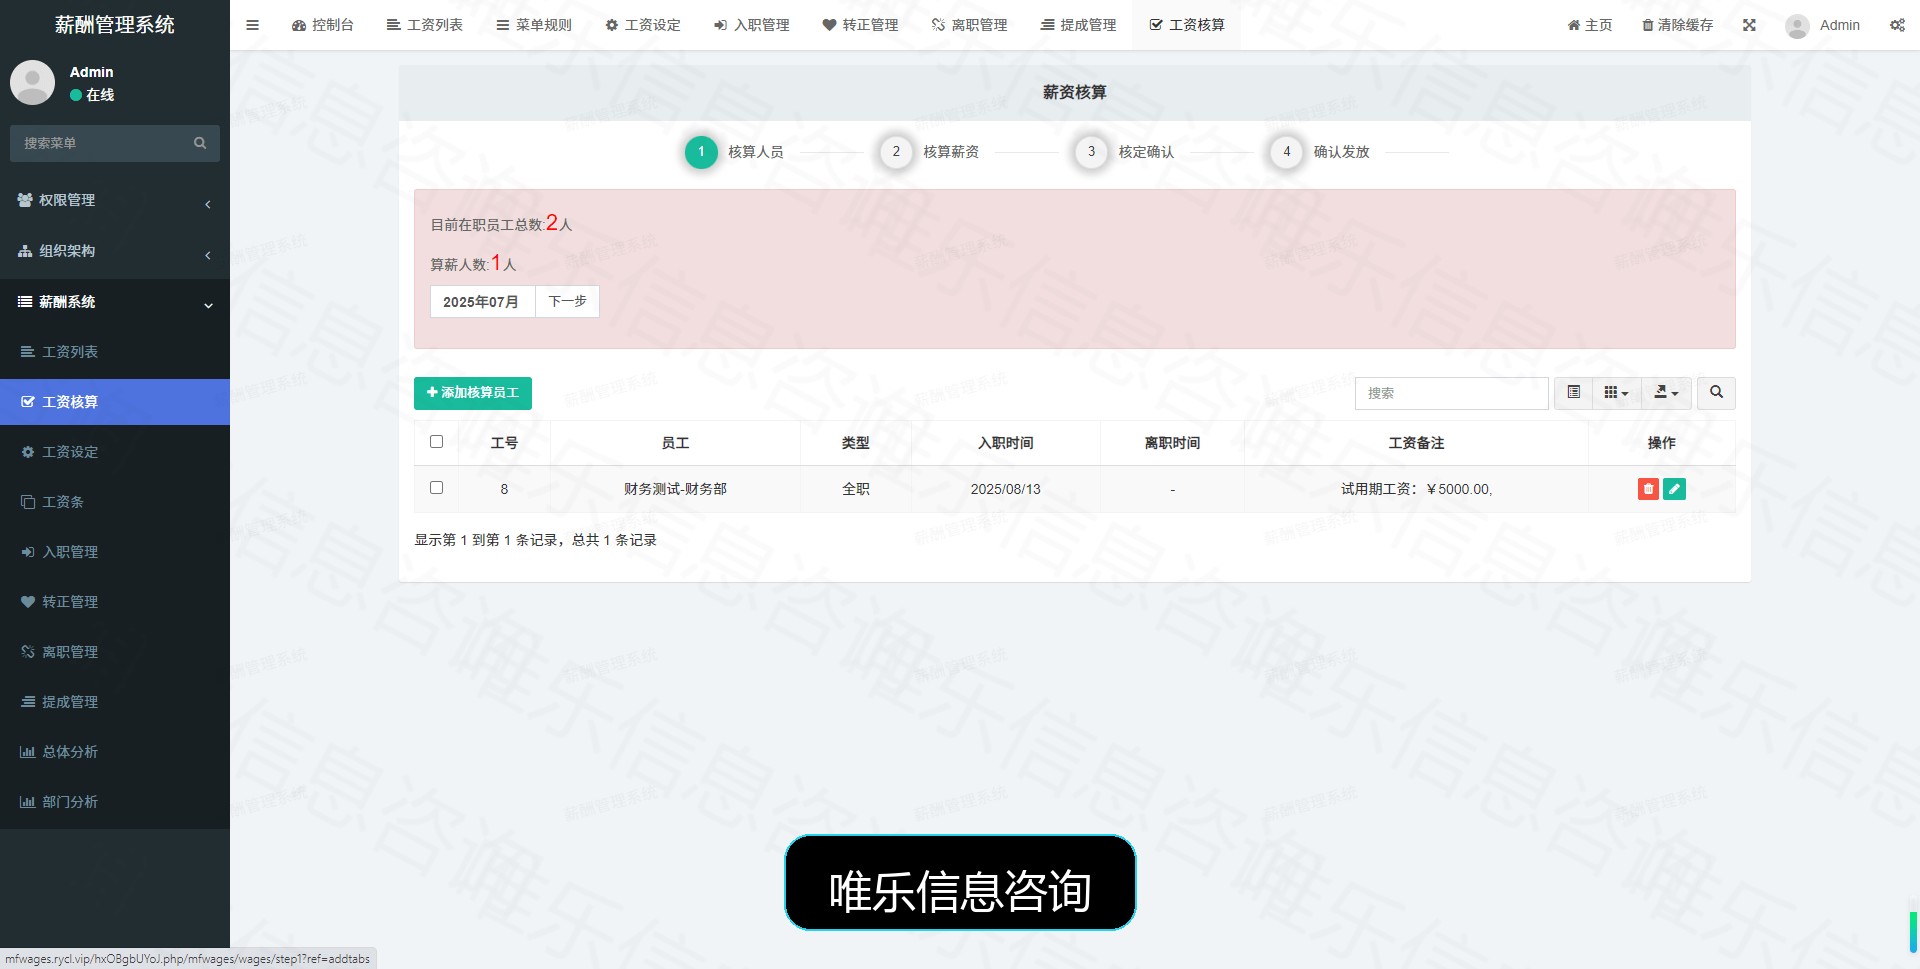Click wizard step 4 确认发放
The height and width of the screenshot is (969, 1920).
point(1320,152)
